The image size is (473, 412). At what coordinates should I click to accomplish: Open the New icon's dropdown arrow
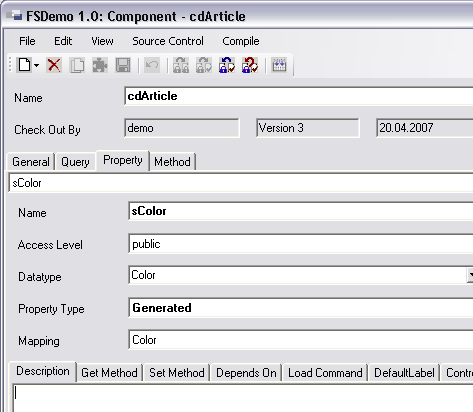(x=36, y=65)
